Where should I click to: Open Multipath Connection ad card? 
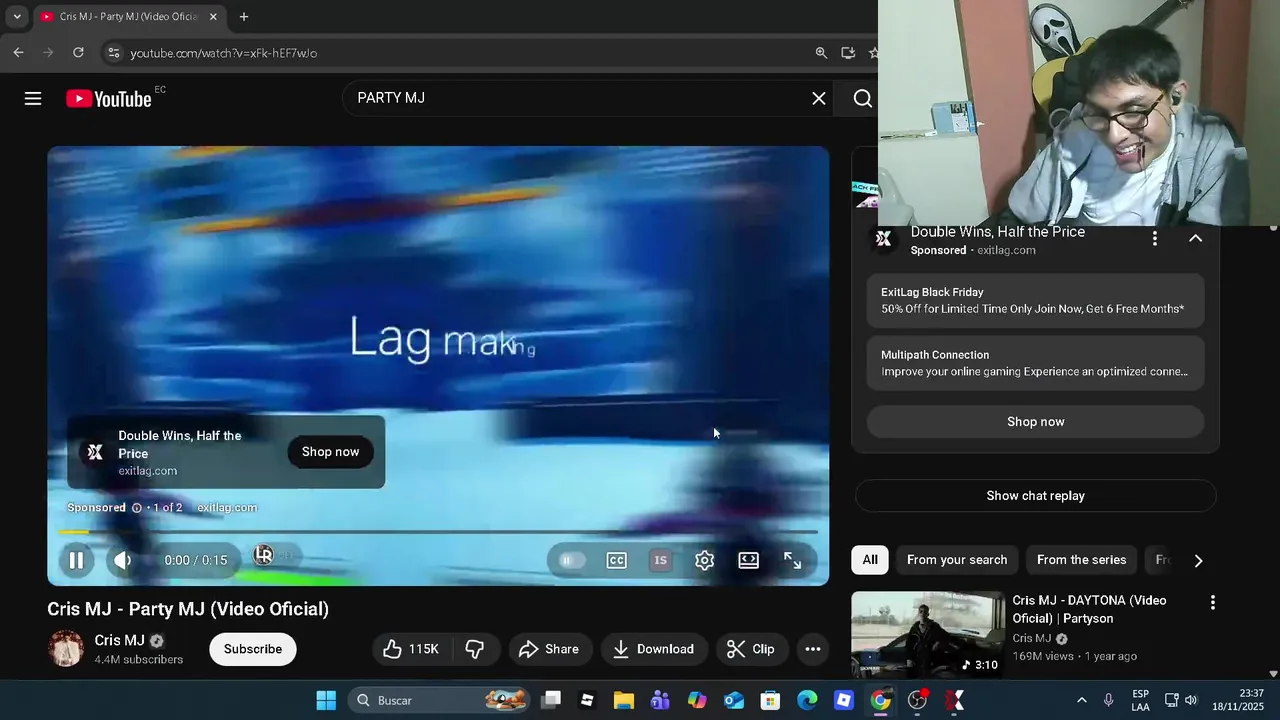pyautogui.click(x=1035, y=363)
